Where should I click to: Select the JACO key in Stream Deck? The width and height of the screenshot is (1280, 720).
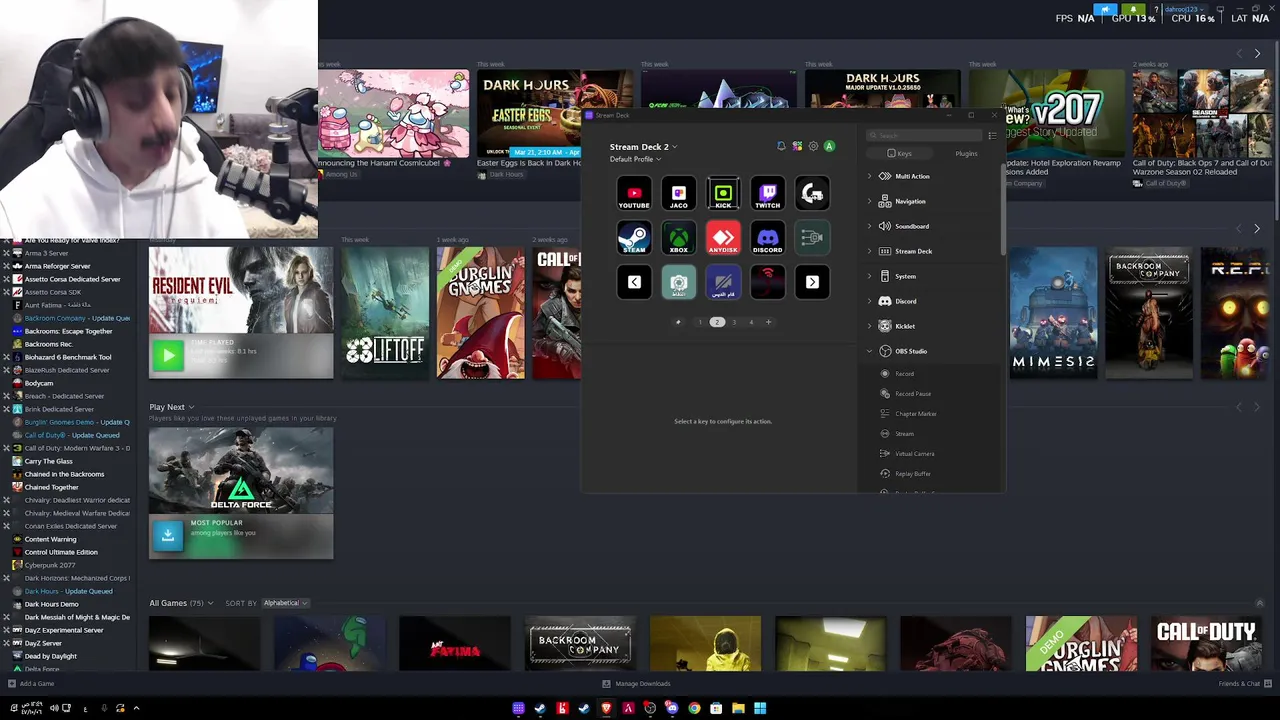pos(679,193)
